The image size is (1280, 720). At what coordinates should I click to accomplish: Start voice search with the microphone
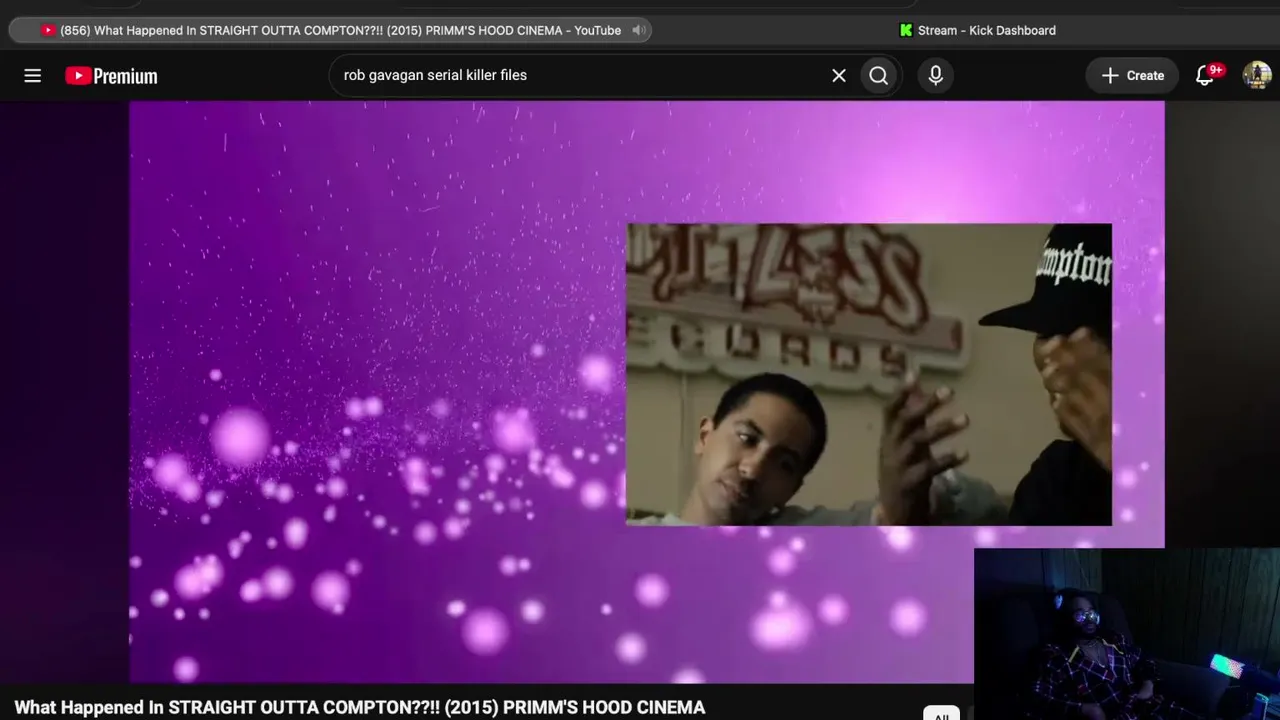coord(935,76)
